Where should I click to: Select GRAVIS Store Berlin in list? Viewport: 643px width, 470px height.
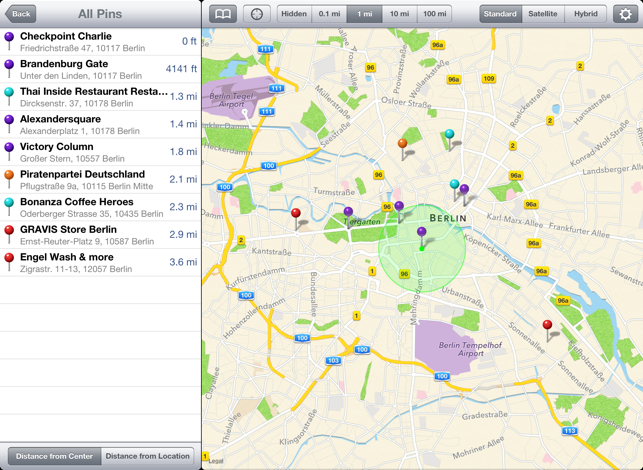point(100,234)
